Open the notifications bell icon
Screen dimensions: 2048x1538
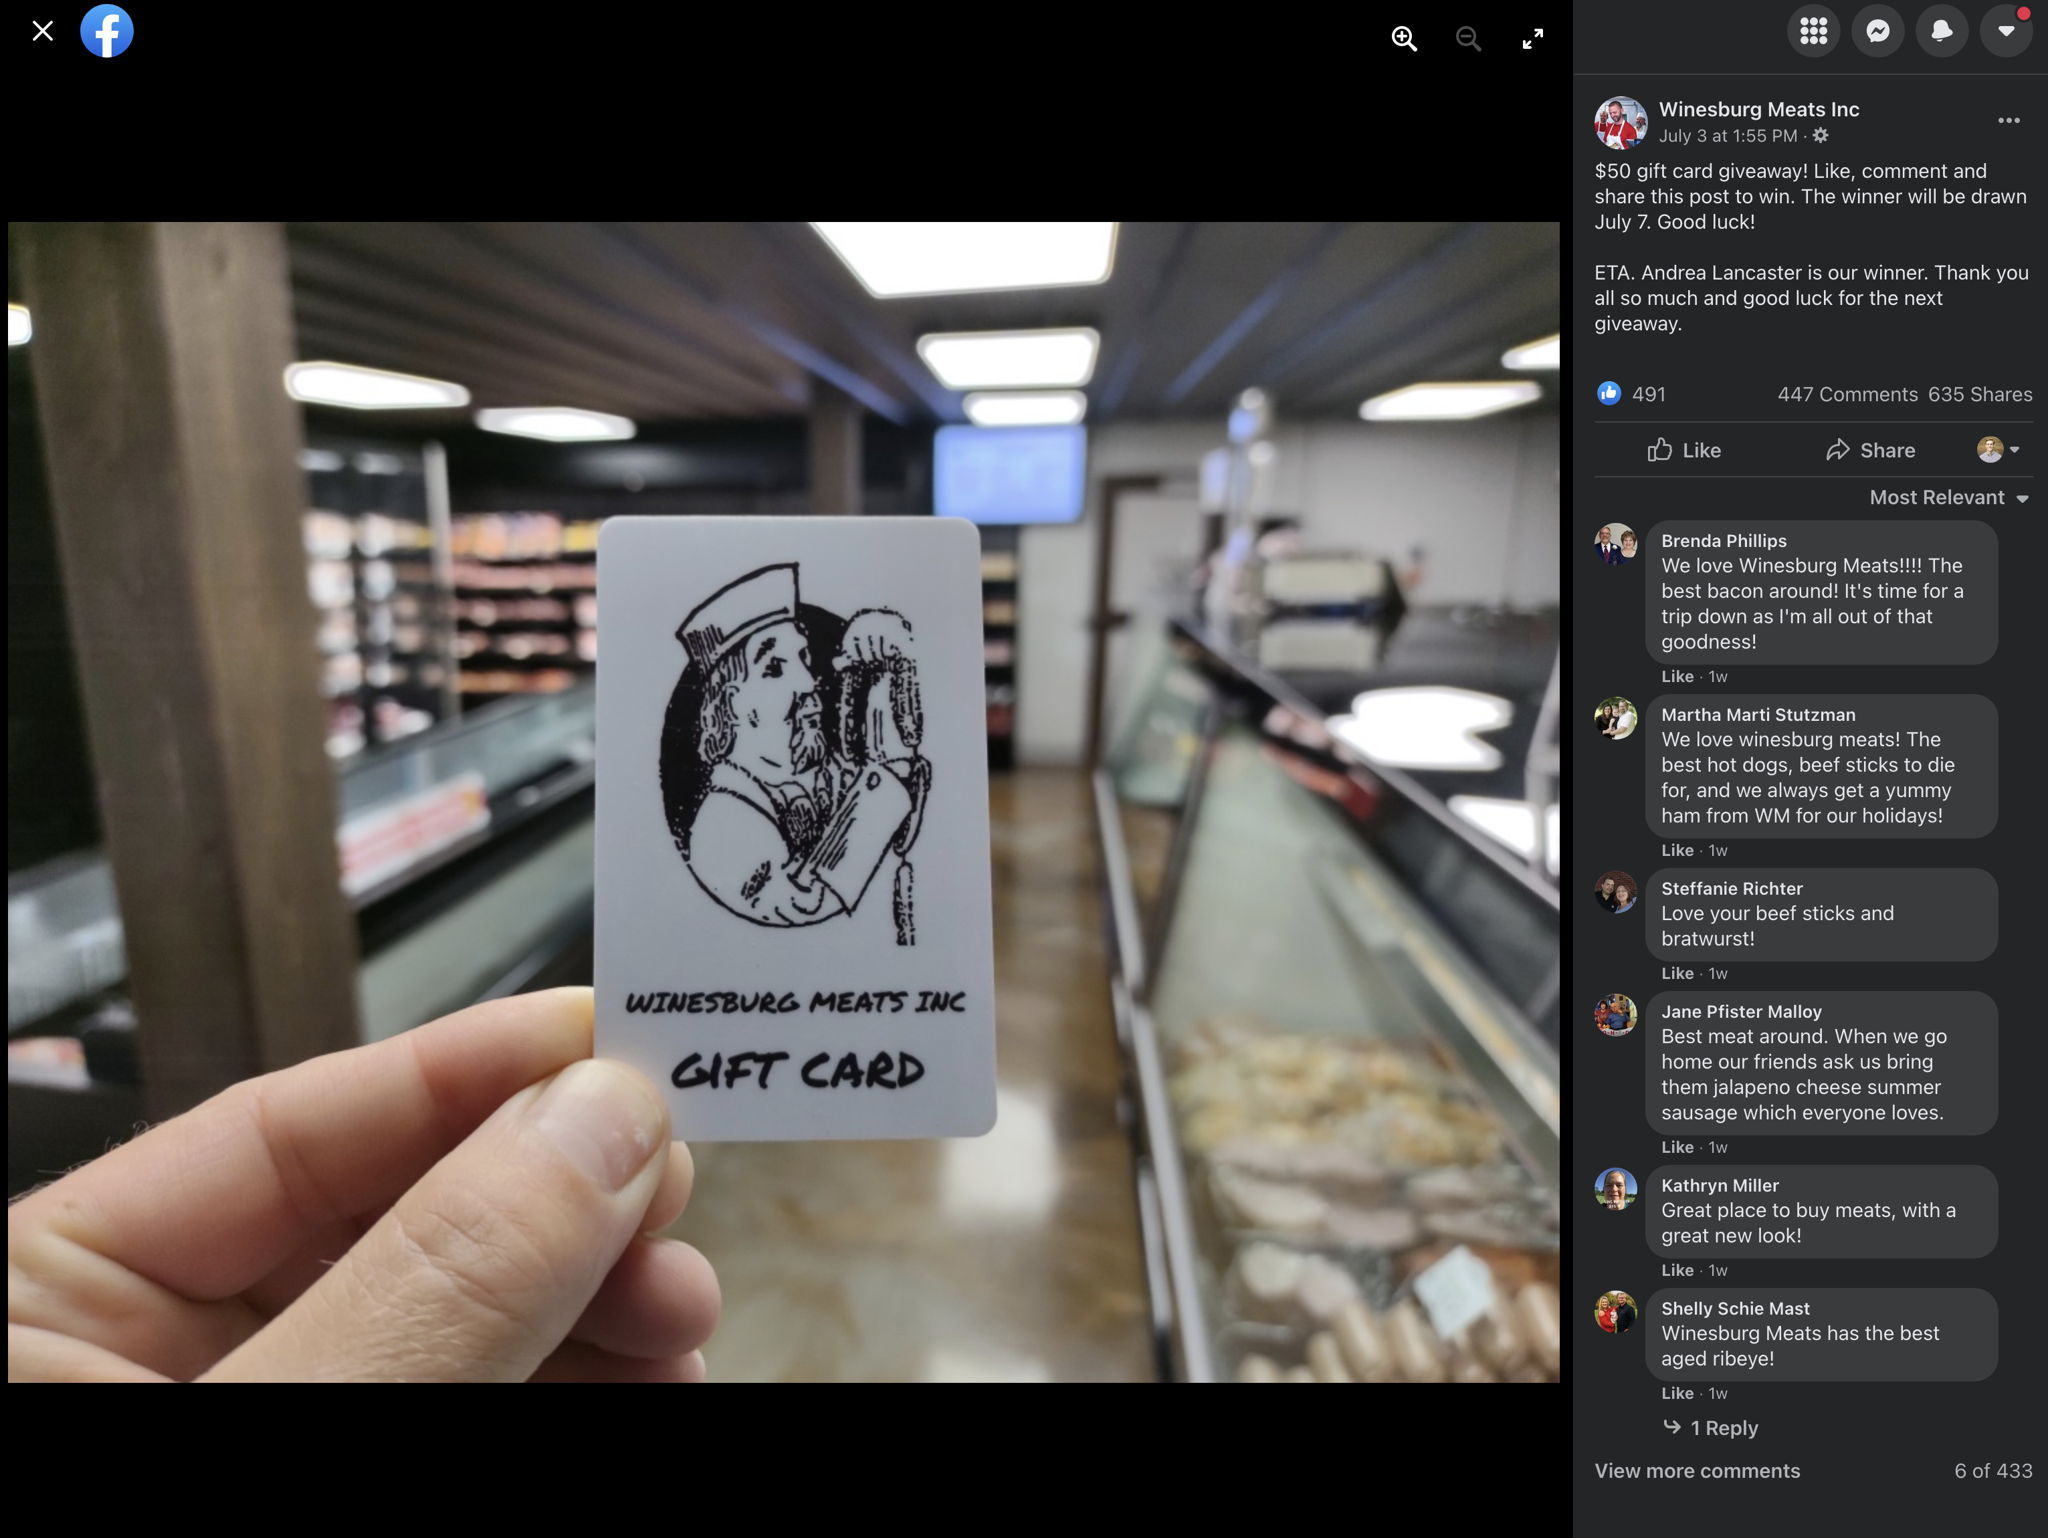click(1940, 29)
